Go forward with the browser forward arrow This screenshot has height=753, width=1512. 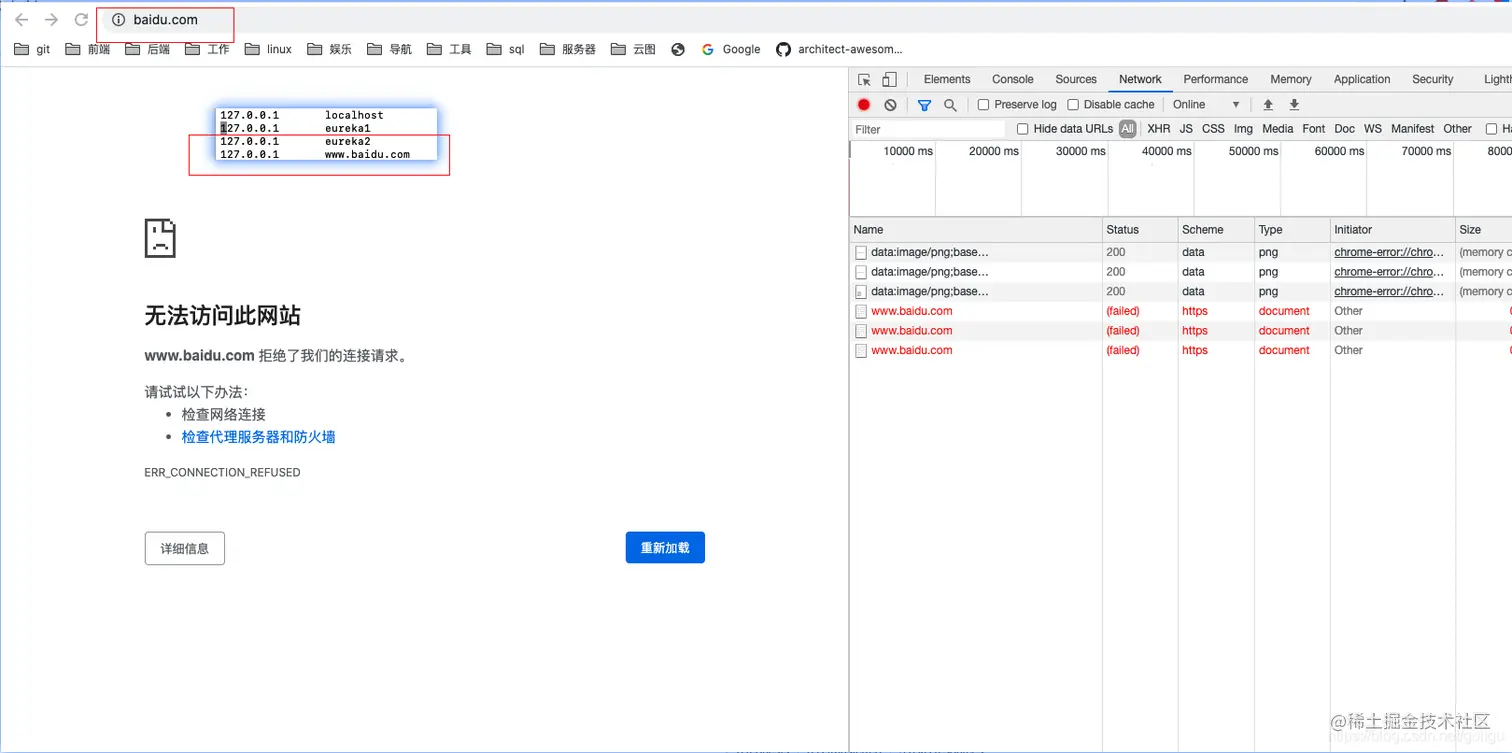(x=51, y=20)
